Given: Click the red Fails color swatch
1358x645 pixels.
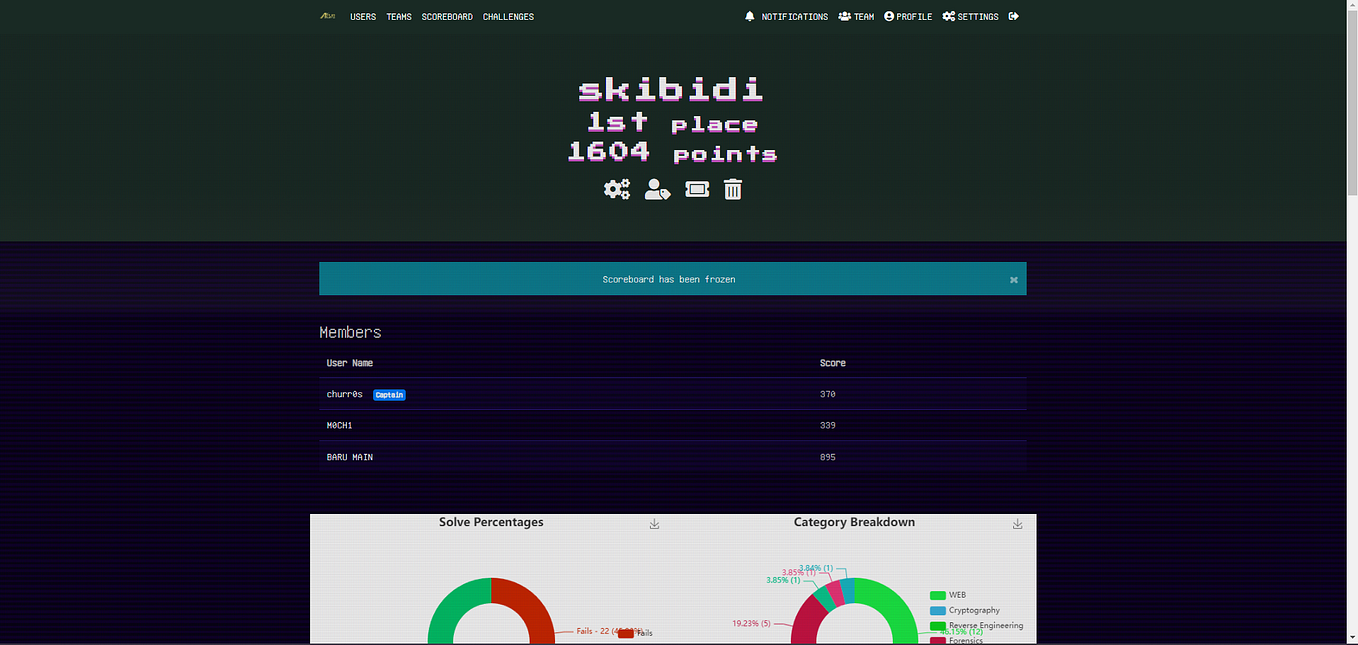Looking at the screenshot, I should coord(625,633).
